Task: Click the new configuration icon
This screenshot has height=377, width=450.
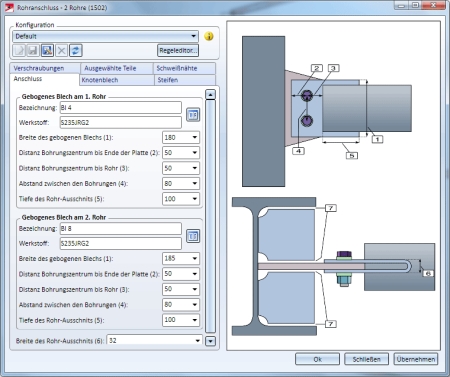Action: tap(19, 51)
